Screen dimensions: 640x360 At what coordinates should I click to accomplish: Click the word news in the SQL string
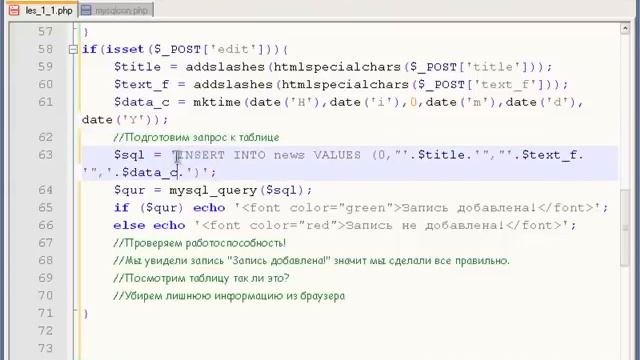coord(289,155)
